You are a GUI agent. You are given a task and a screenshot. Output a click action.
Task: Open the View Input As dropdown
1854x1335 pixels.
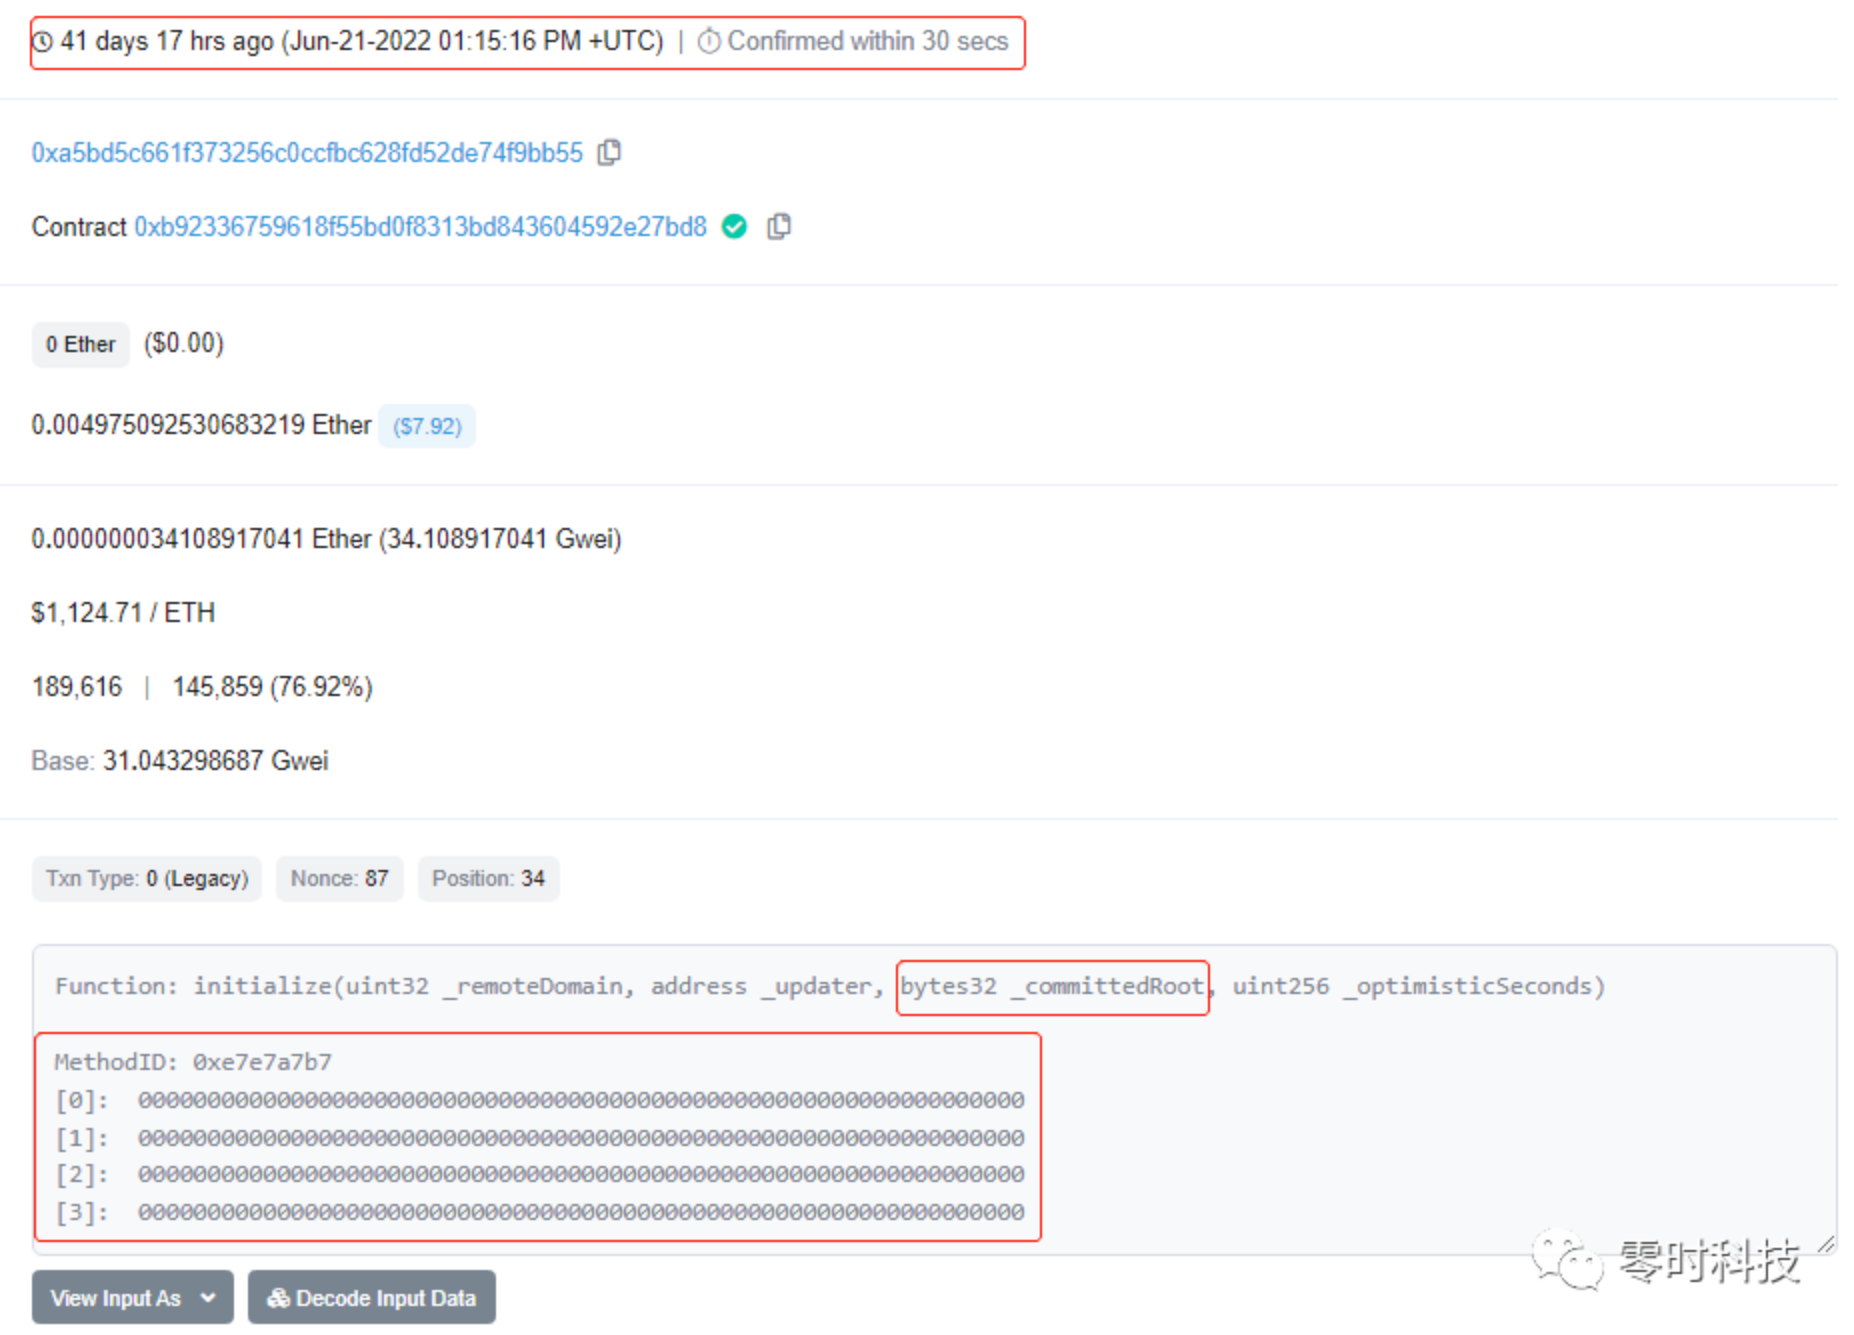(x=133, y=1298)
